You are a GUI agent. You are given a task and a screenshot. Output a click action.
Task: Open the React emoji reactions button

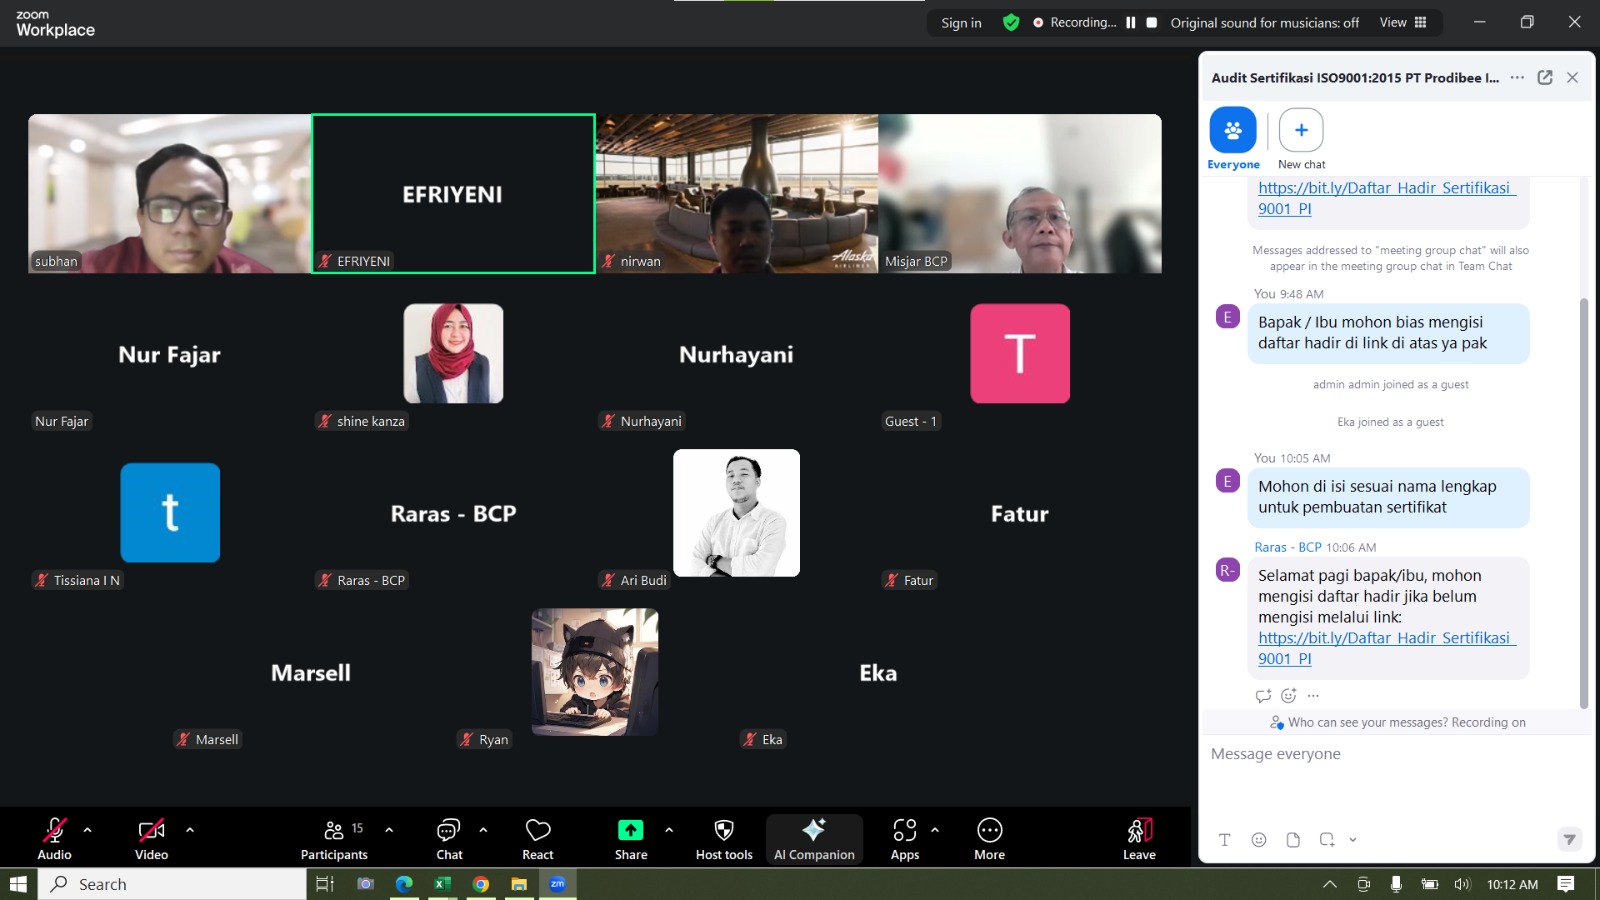pos(538,838)
